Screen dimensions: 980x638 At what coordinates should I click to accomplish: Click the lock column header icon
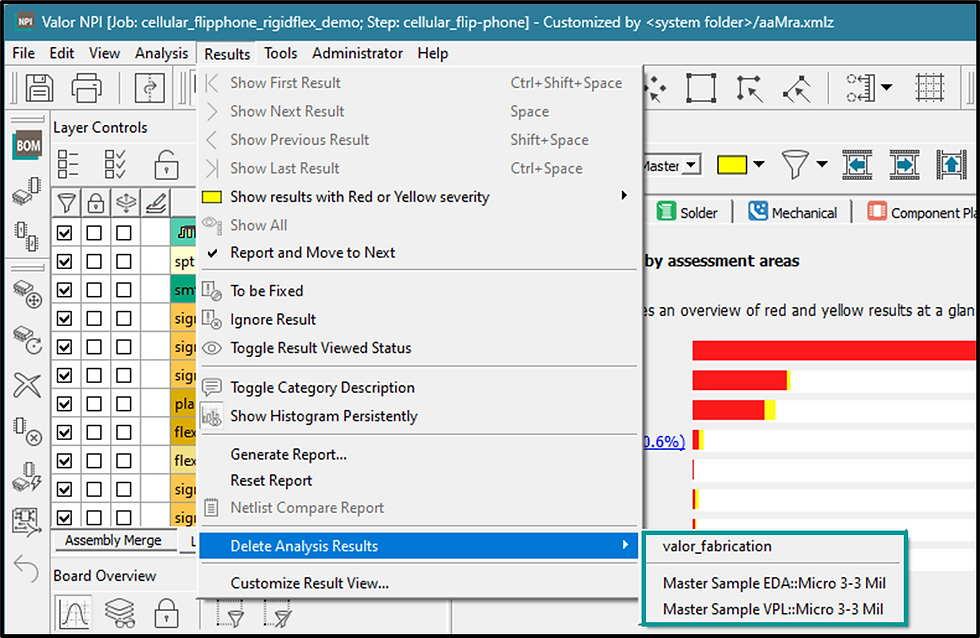tap(95, 202)
